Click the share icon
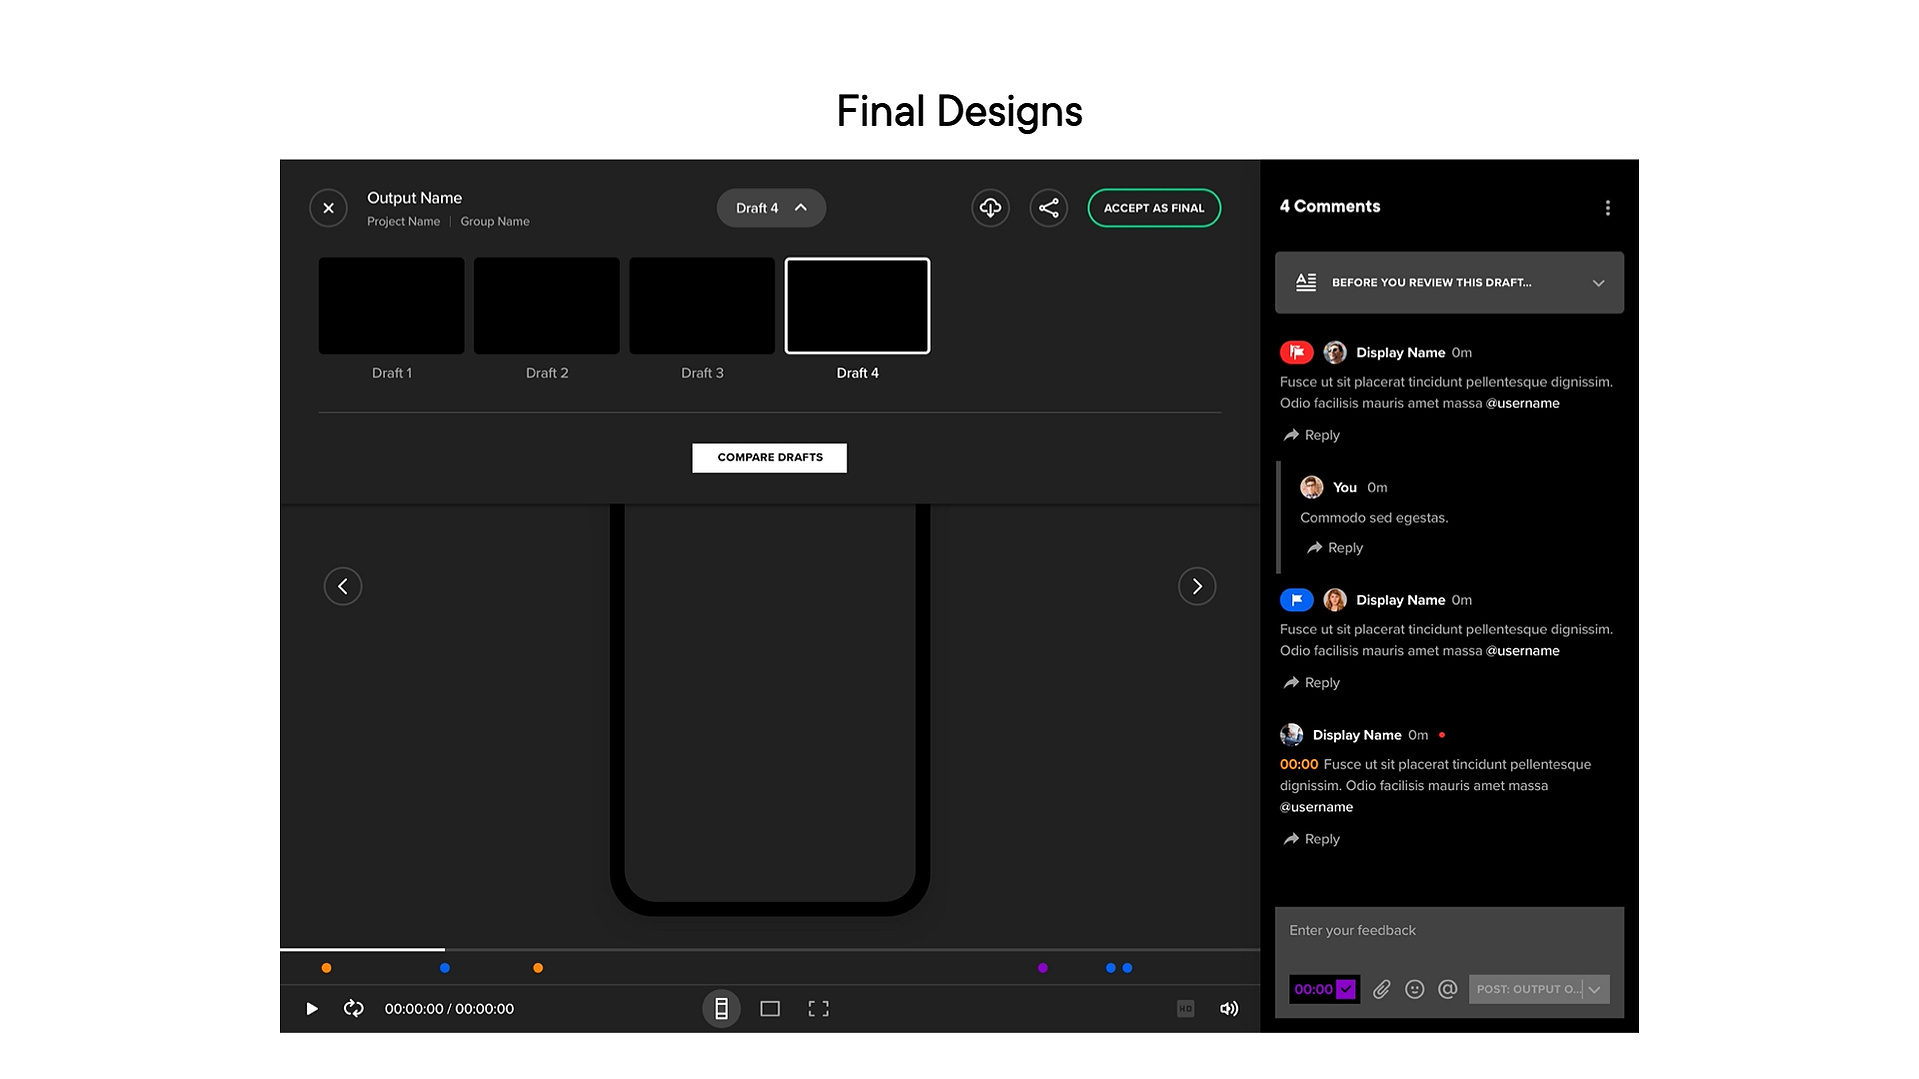 (1048, 208)
